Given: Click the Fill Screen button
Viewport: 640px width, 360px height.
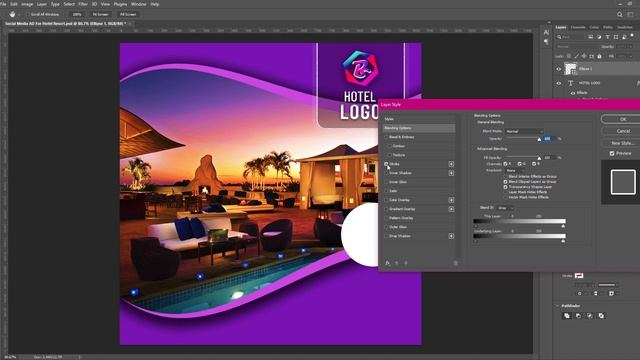Looking at the screenshot, I should [x=128, y=14].
